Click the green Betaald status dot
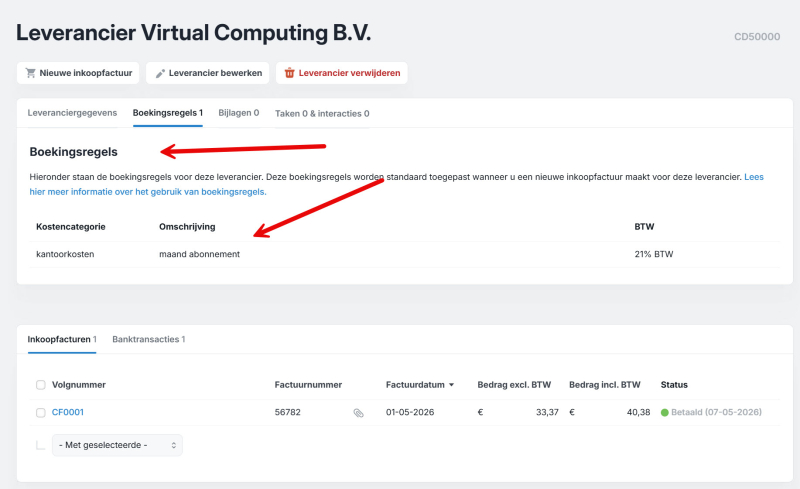 point(664,412)
